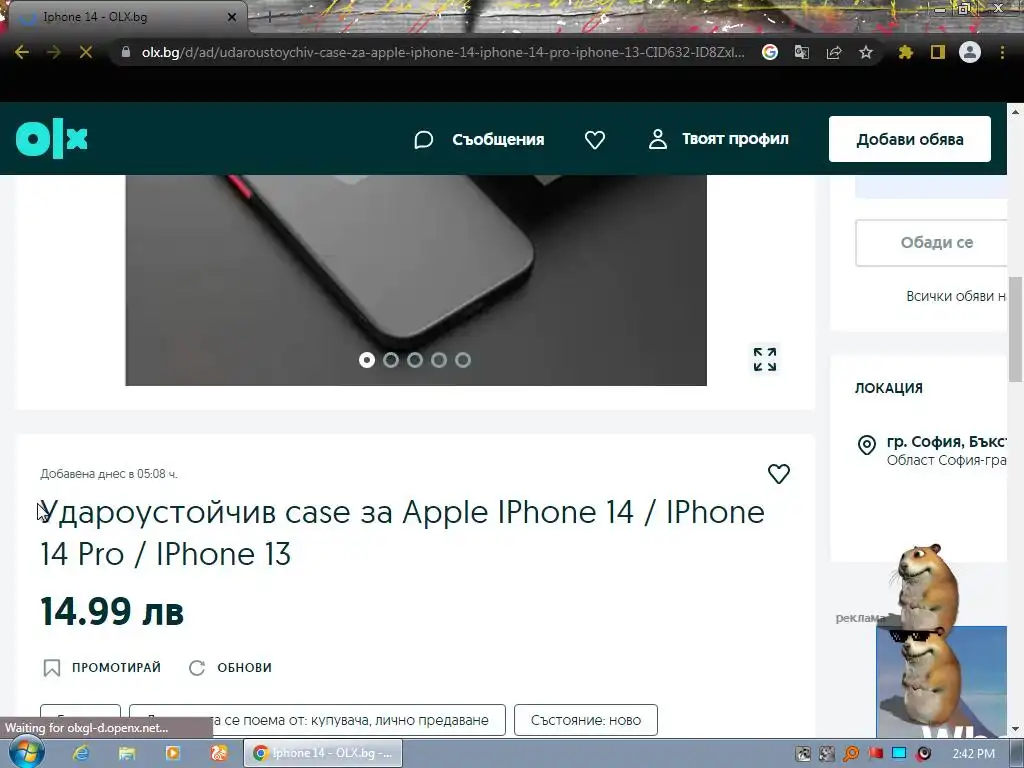Open Съобщения messages
Image resolution: width=1024 pixels, height=768 pixels.
pos(479,139)
